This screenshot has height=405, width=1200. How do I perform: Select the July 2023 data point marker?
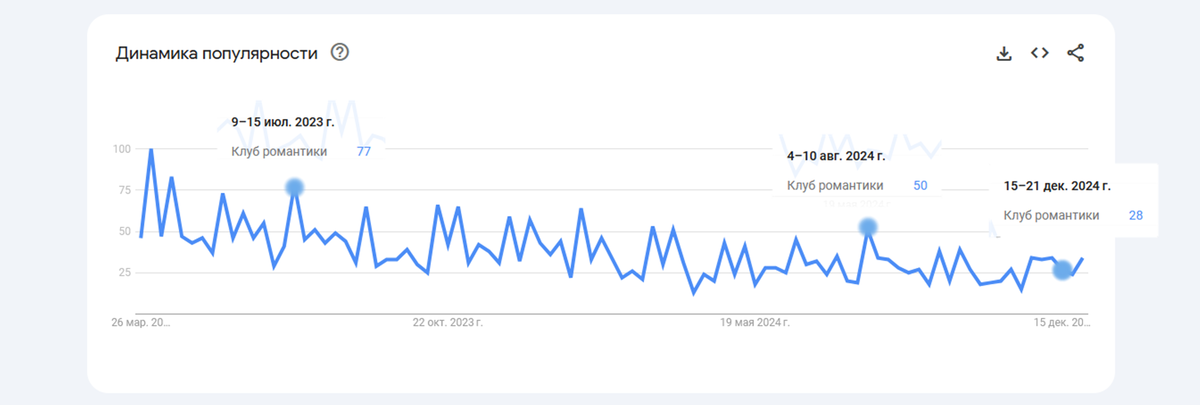click(294, 187)
